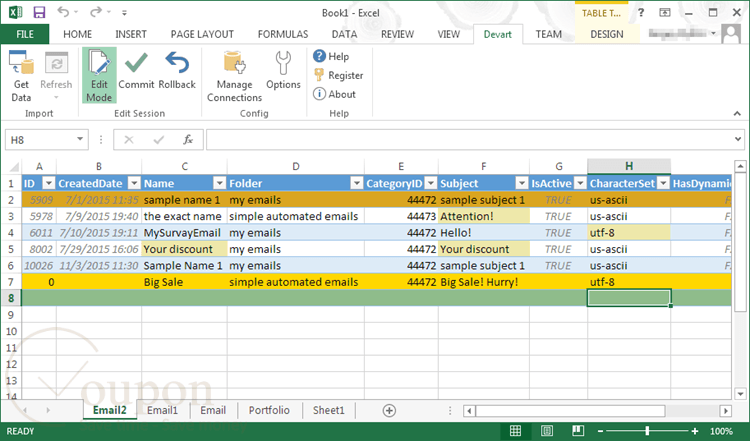This screenshot has height=441, width=750.
Task: Switch to the HOME ribbon tab
Action: (x=77, y=34)
